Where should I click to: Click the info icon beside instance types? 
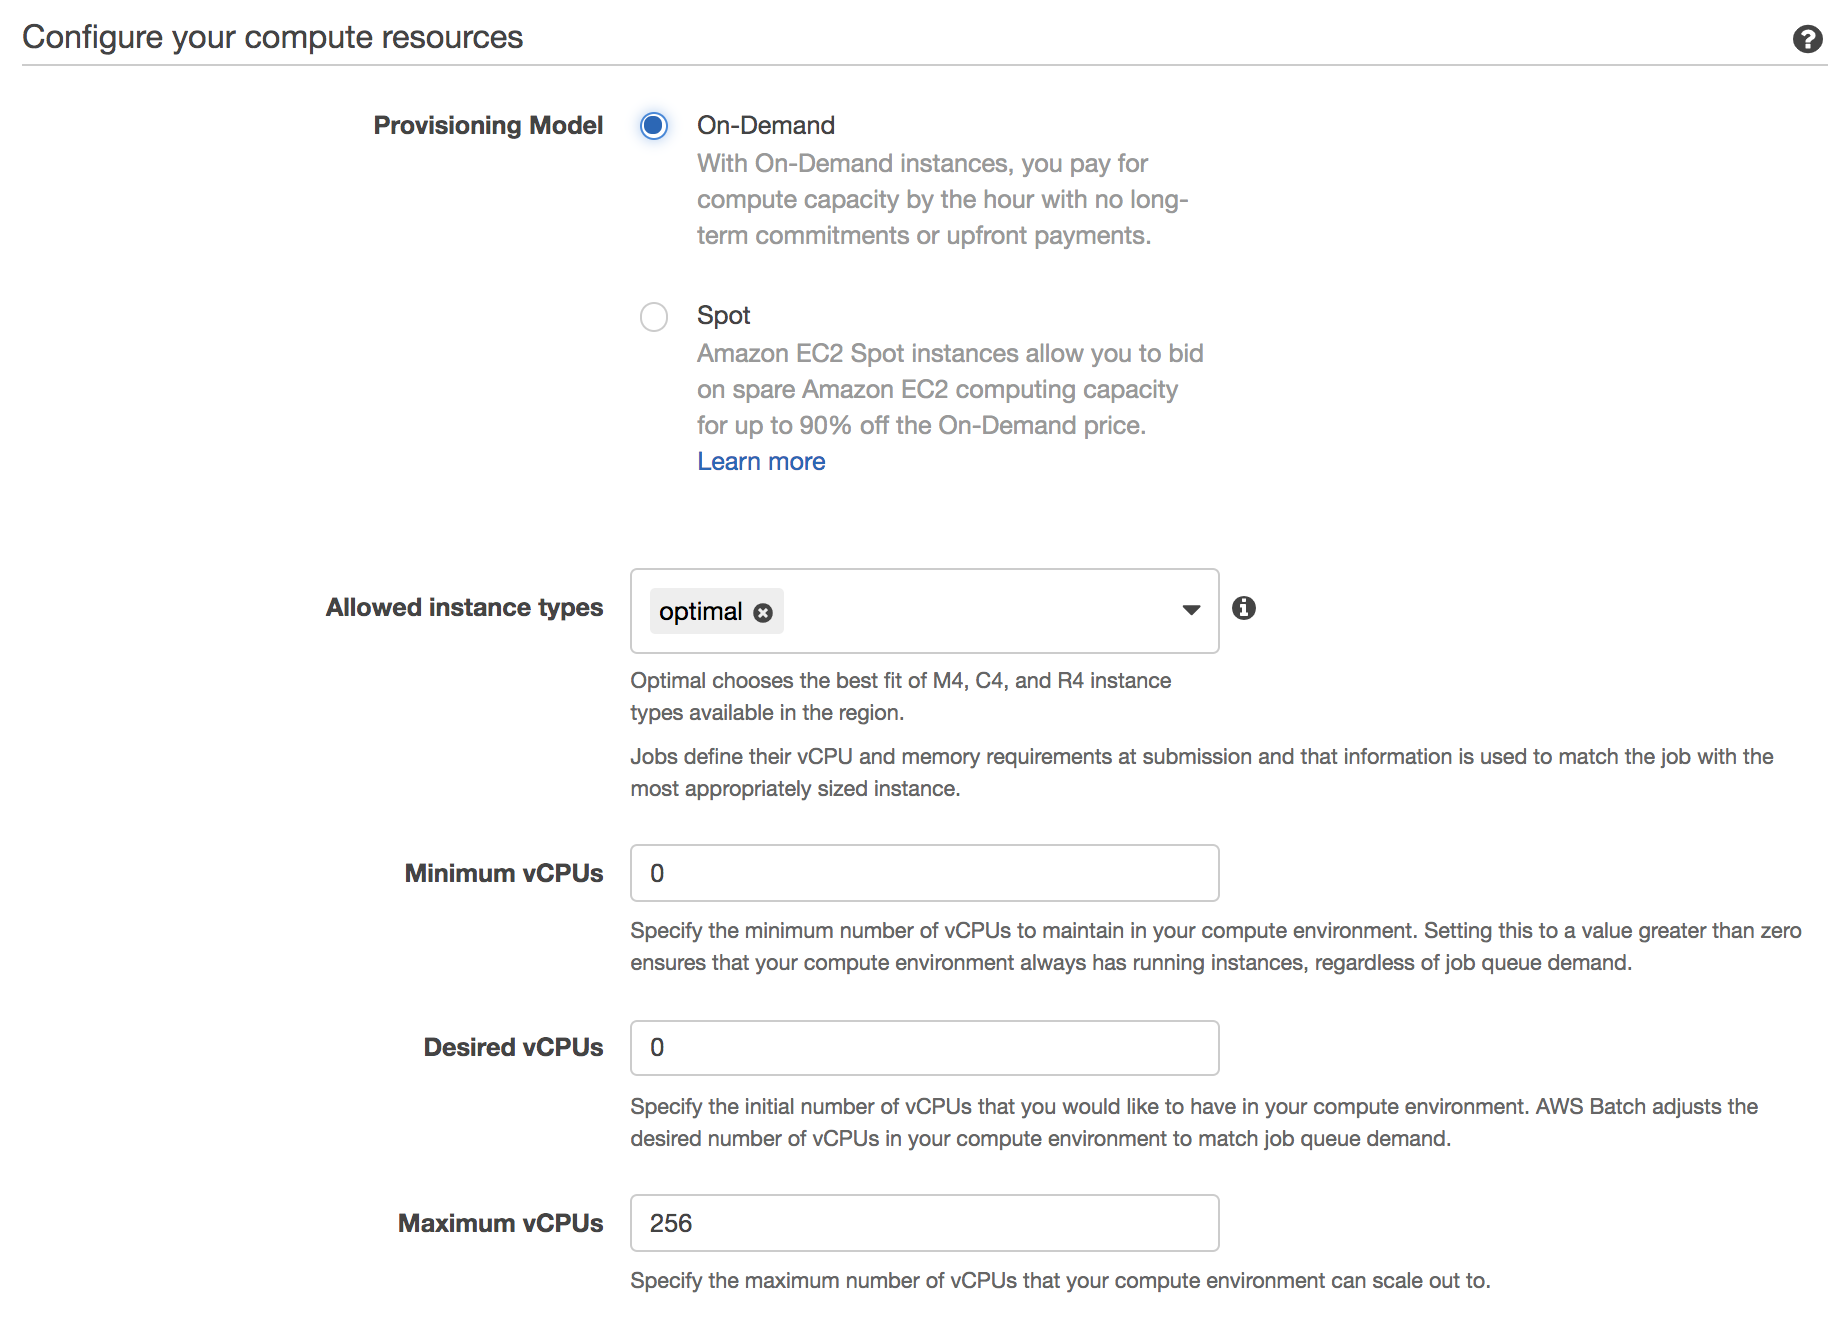1244,608
